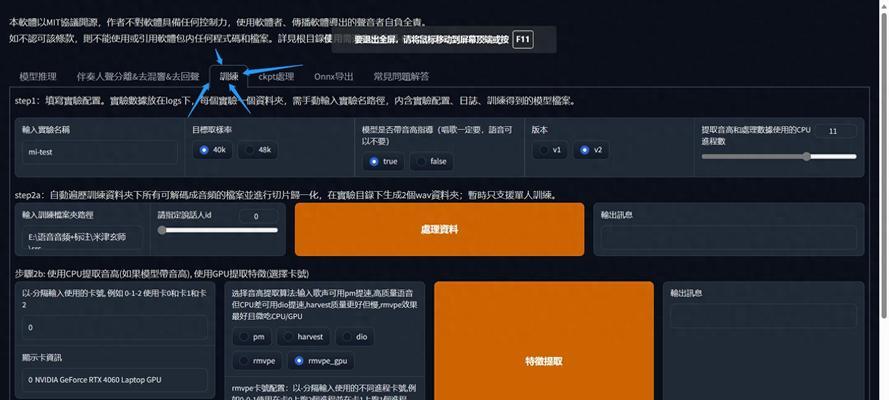Open the 常見問題解答 tab
The image size is (889, 400).
(x=401, y=76)
